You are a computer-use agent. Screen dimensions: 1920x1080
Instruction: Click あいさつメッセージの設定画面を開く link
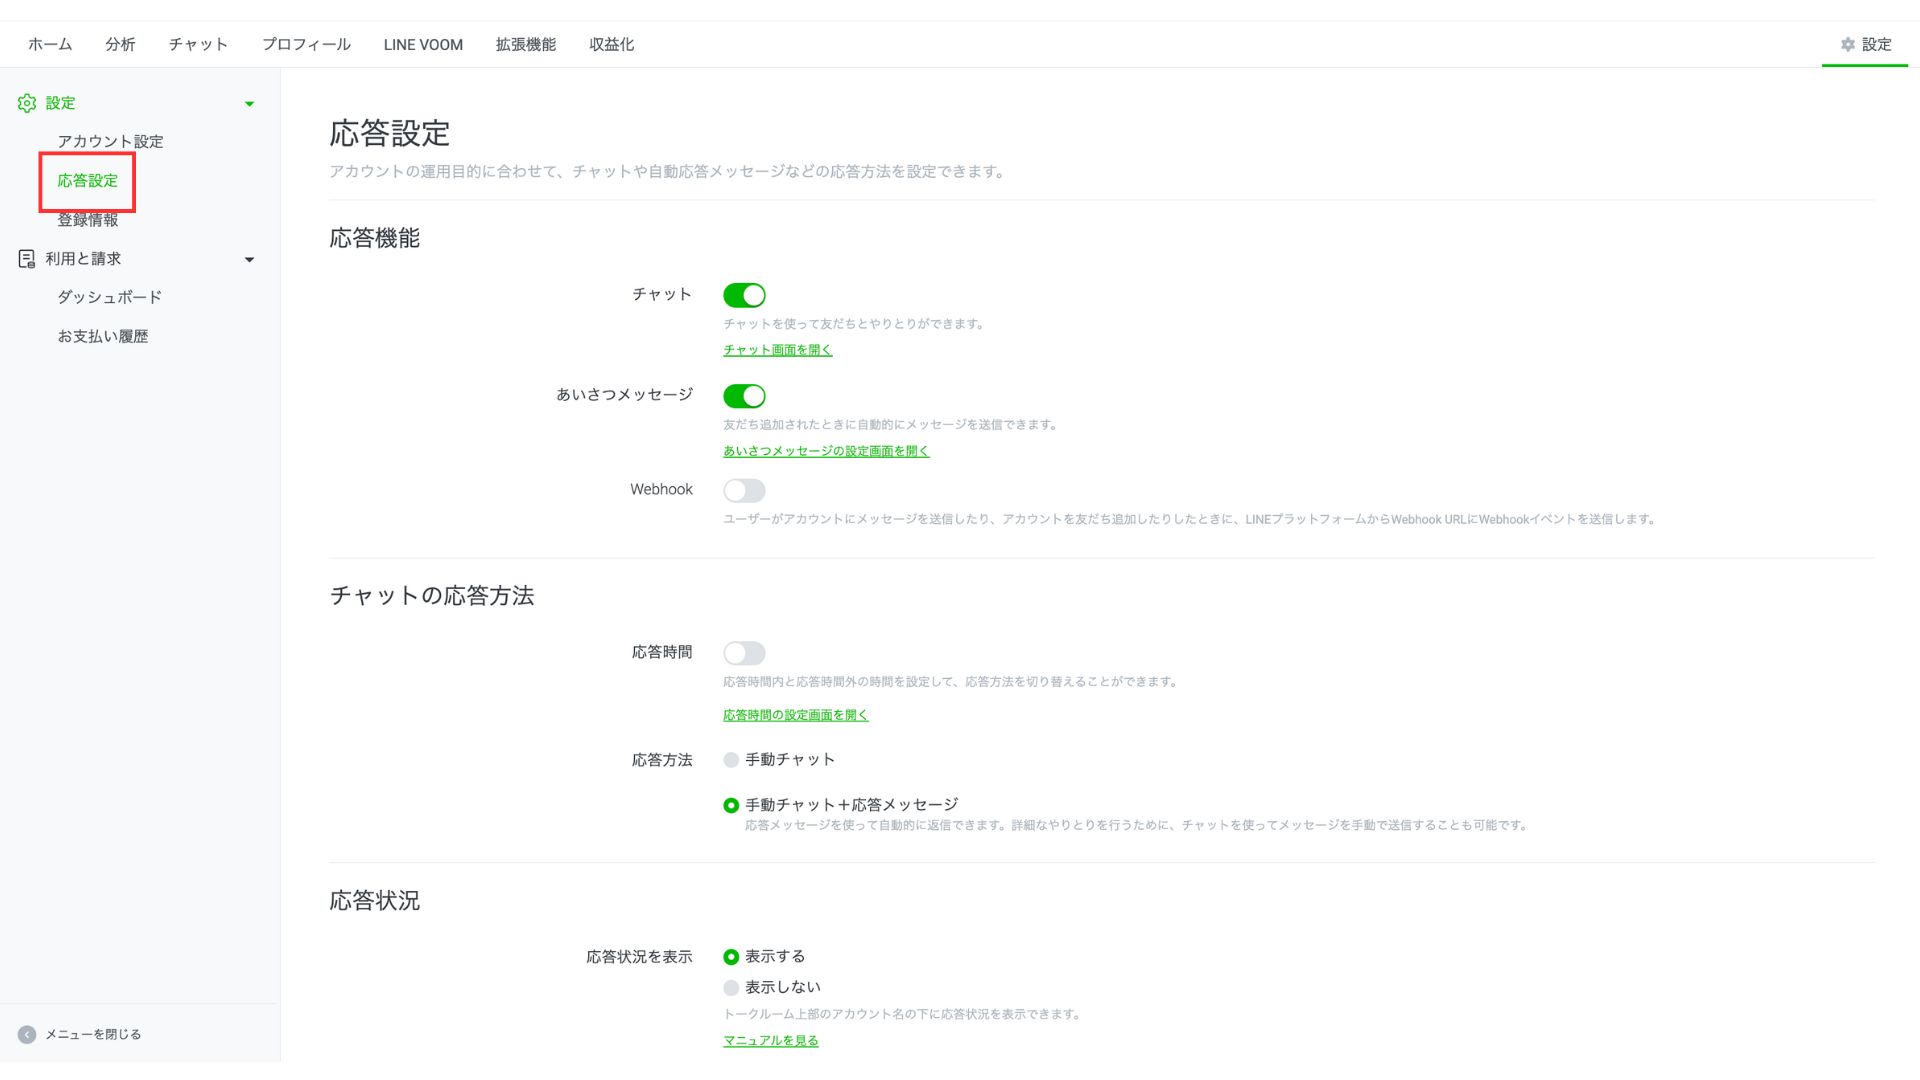pyautogui.click(x=826, y=451)
